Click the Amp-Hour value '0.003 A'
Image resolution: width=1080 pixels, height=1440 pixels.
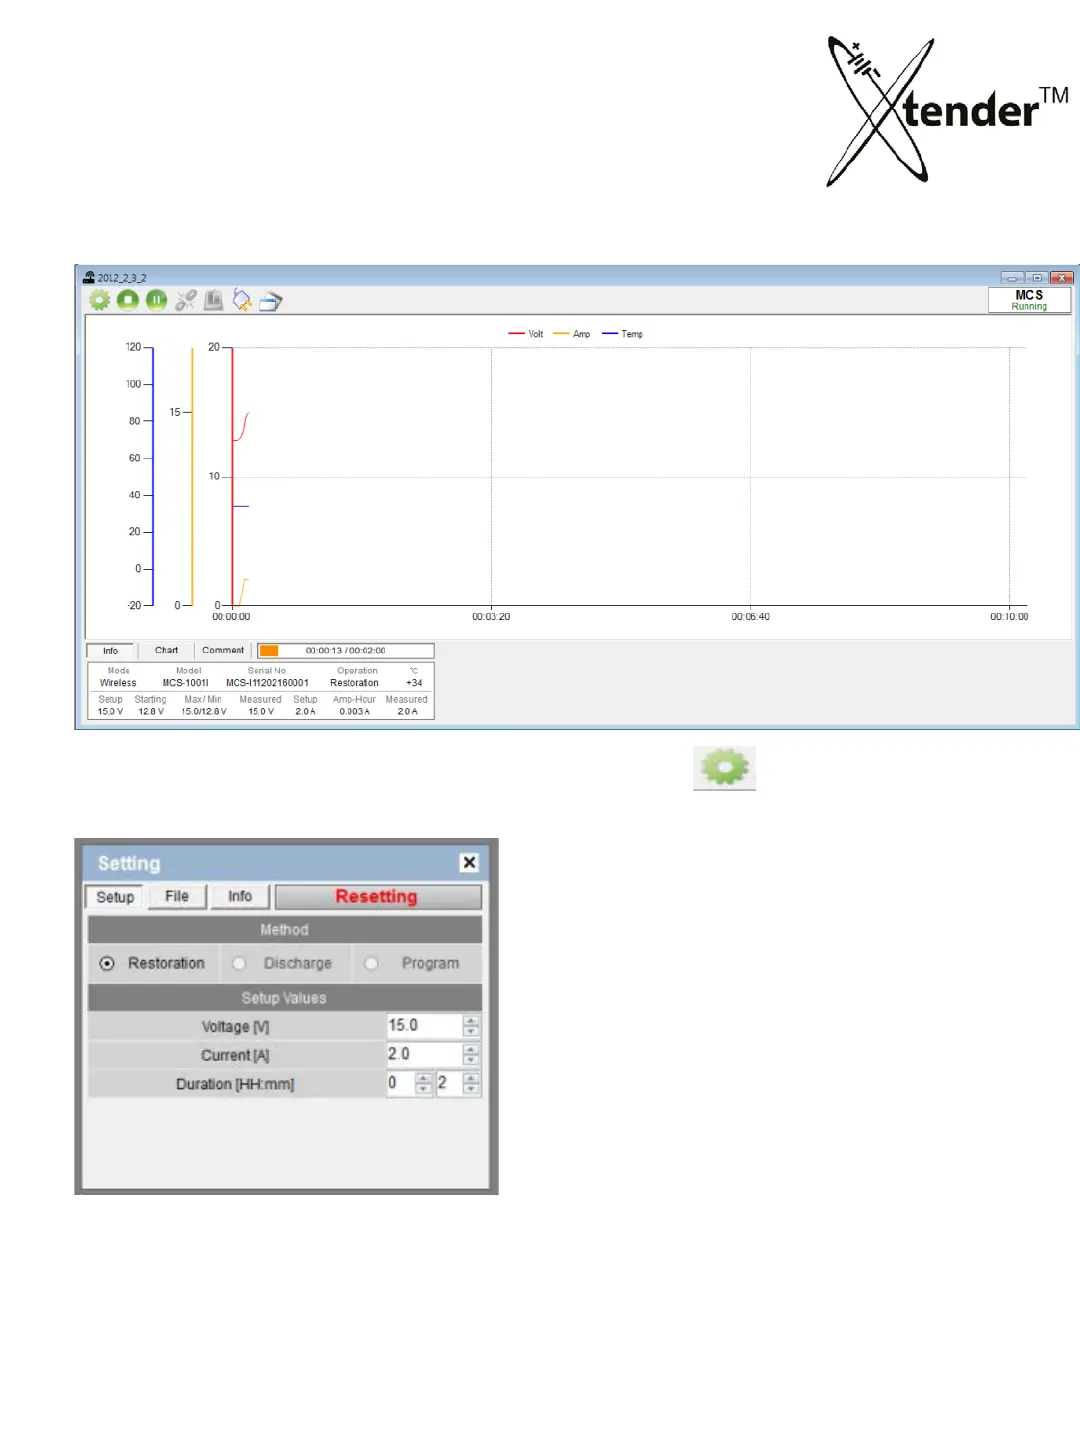click(x=354, y=712)
